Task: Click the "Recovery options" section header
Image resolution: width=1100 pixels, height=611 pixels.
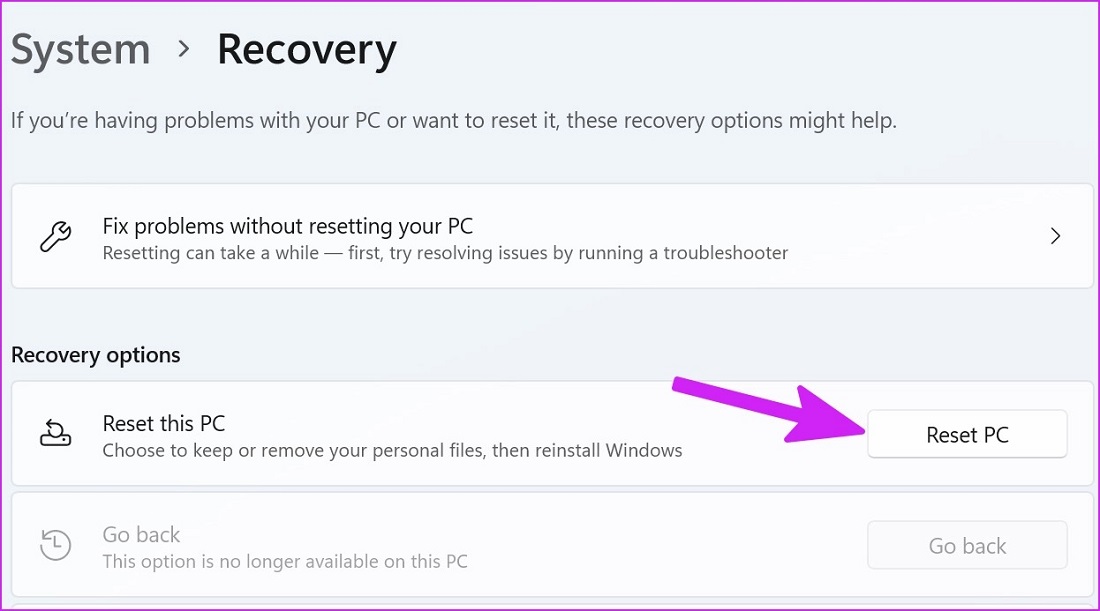Action: click(x=96, y=355)
